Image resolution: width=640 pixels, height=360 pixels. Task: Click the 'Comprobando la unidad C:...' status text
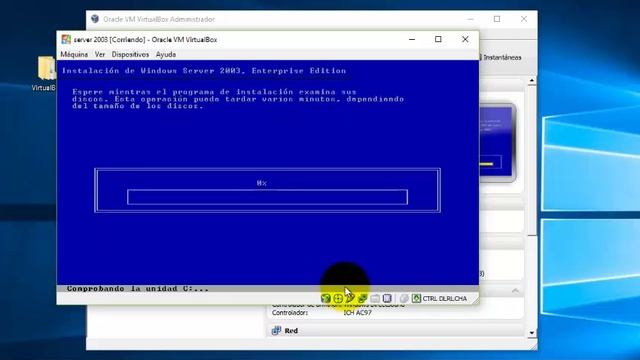[x=138, y=289]
